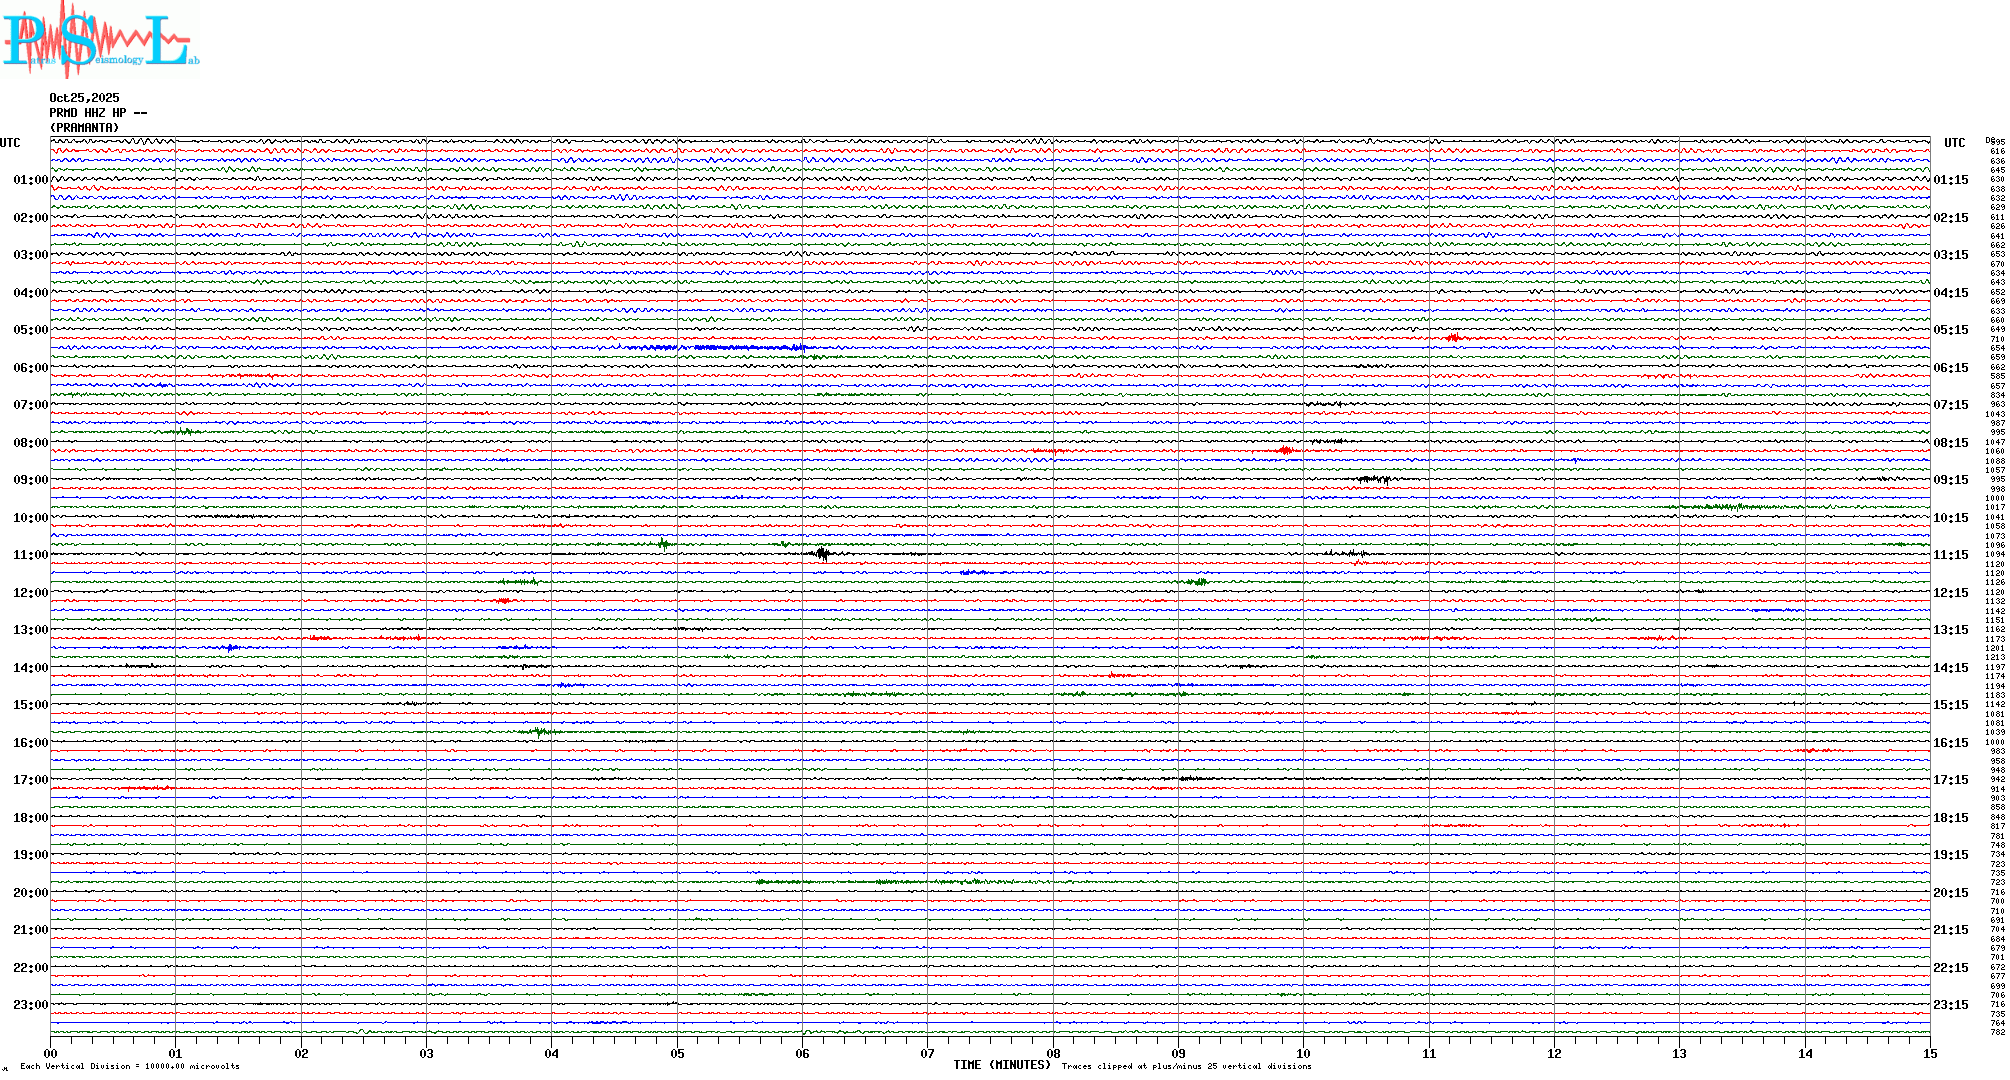Click the PSL Seismology Lab logo
Image resolution: width=2010 pixels, height=1080 pixels.
(x=98, y=40)
